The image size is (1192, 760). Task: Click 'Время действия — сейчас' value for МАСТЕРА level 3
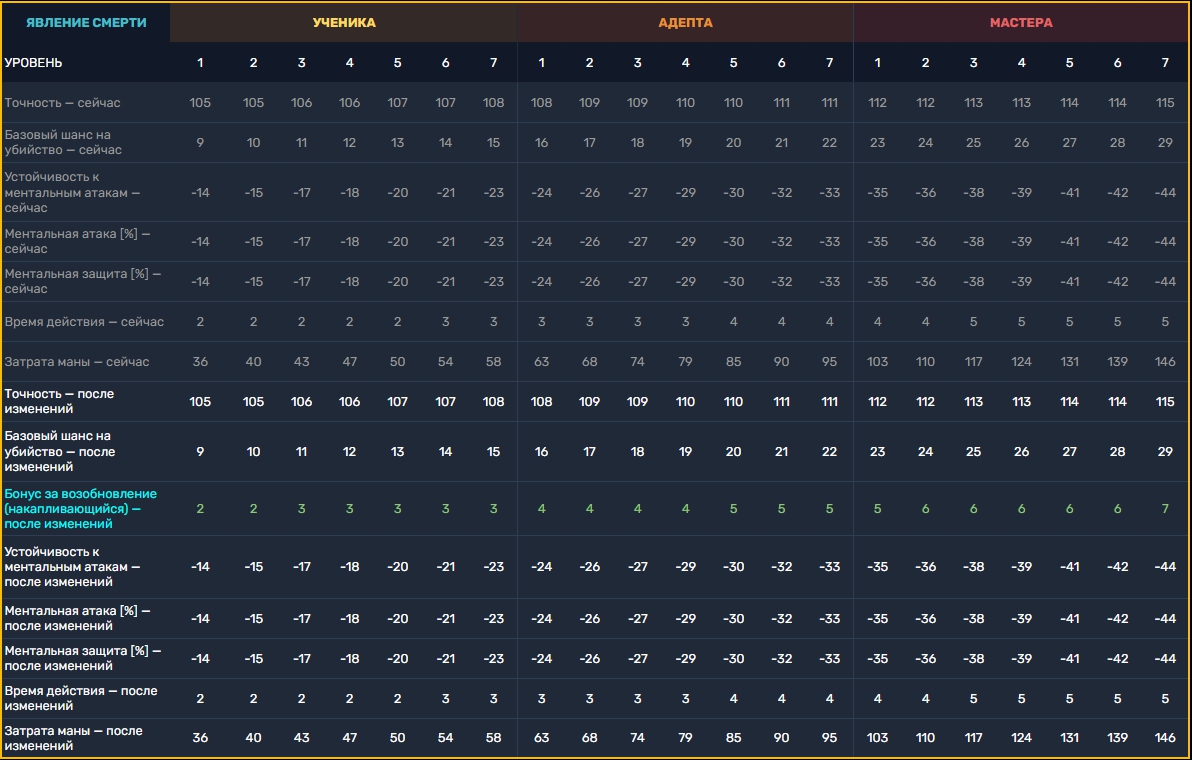(973, 321)
